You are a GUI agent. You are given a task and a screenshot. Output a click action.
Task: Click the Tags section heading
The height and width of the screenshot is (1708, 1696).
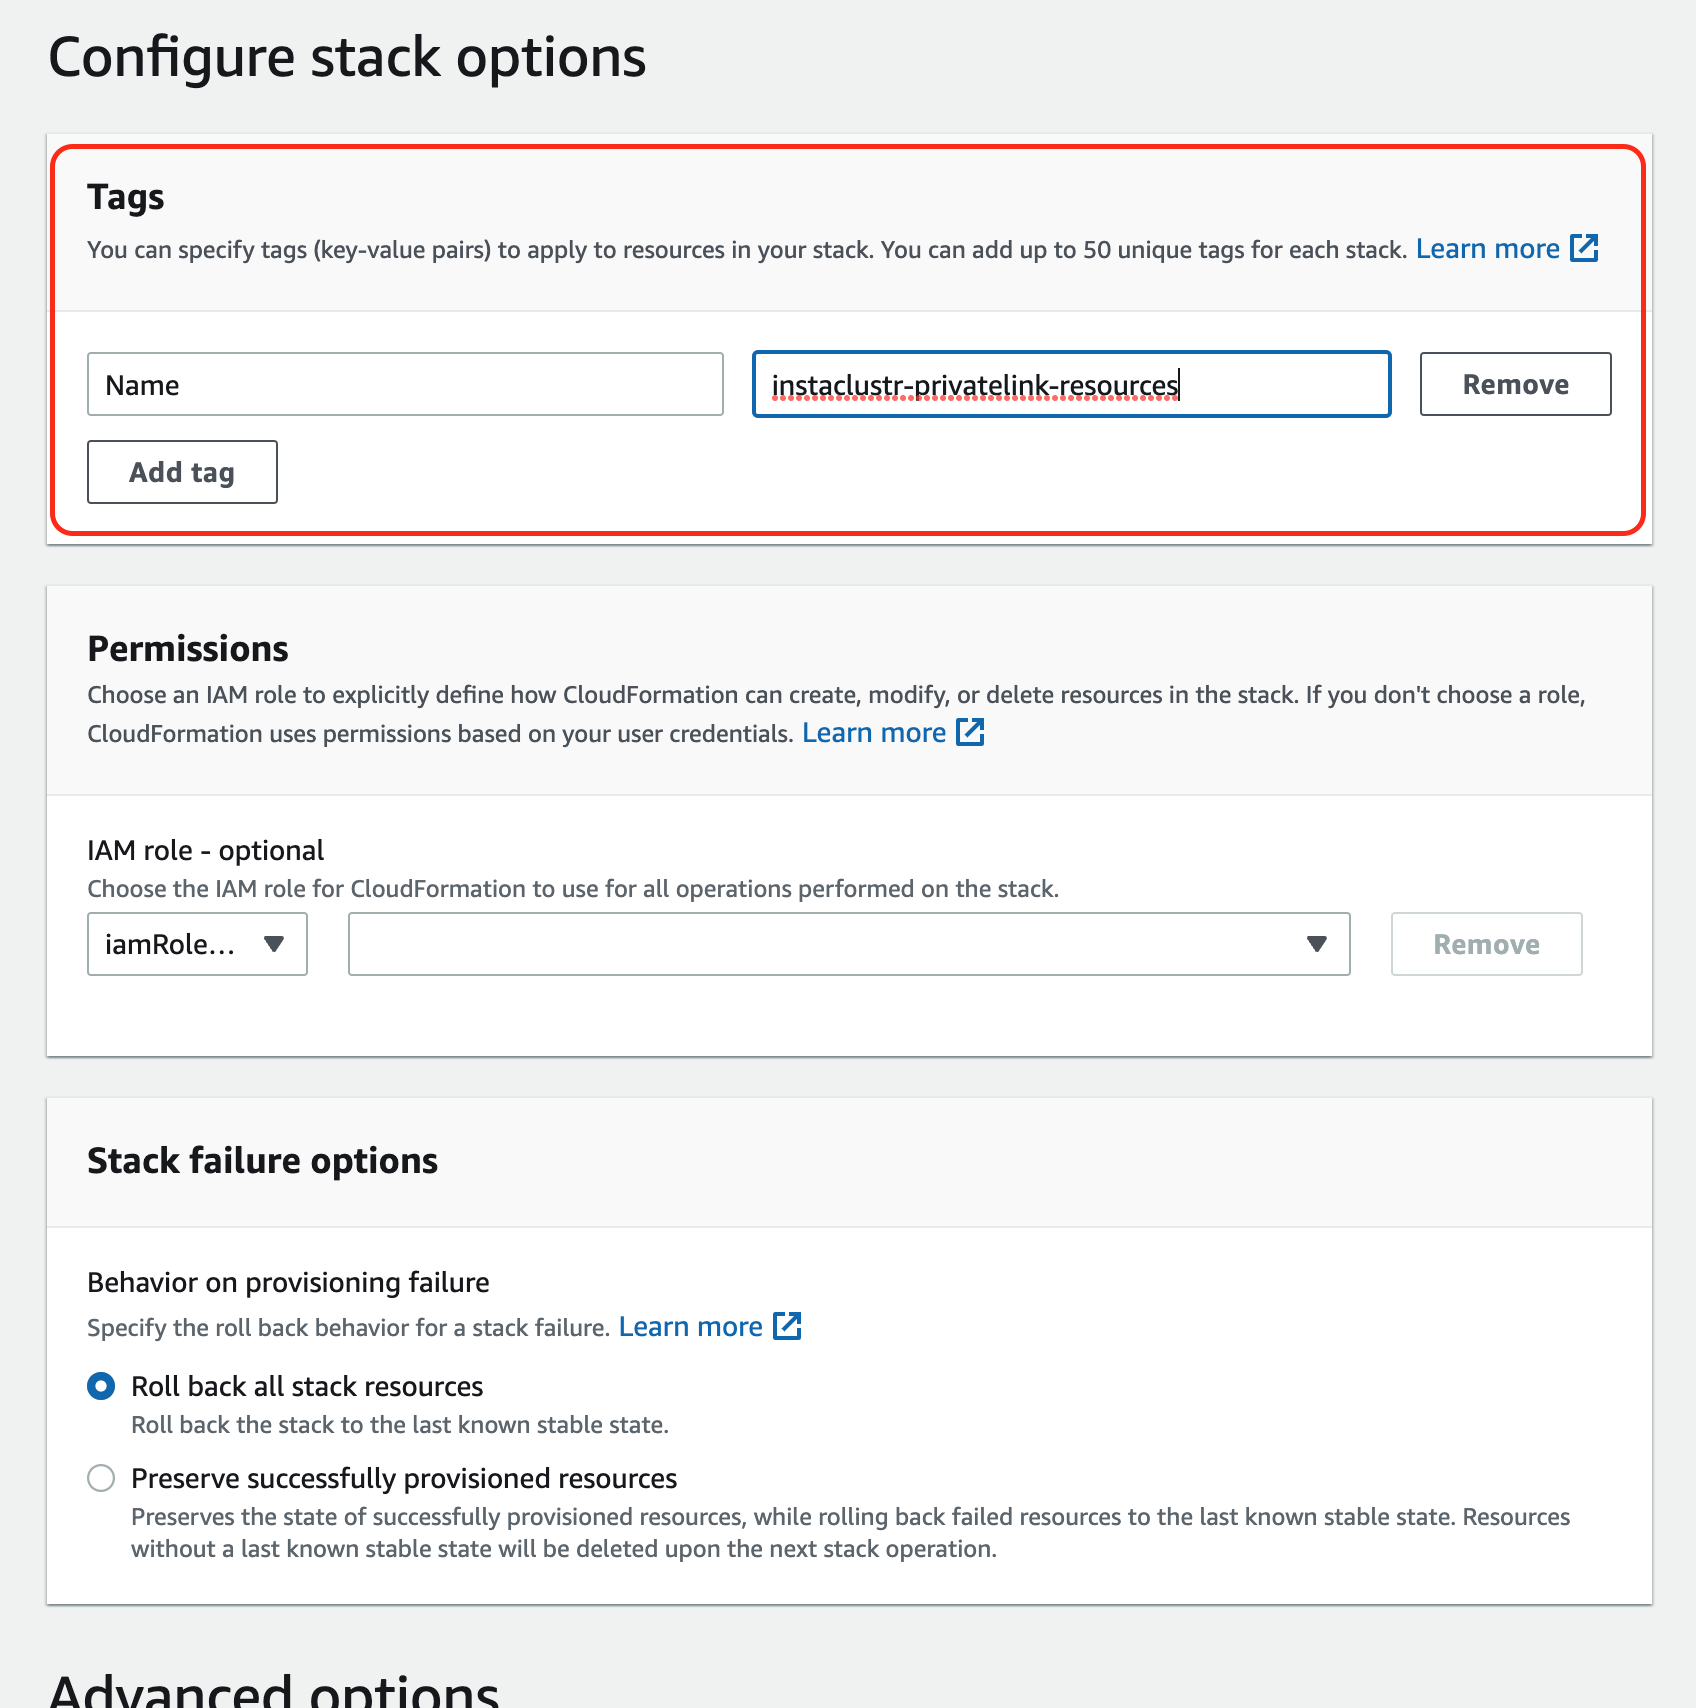pyautogui.click(x=126, y=197)
